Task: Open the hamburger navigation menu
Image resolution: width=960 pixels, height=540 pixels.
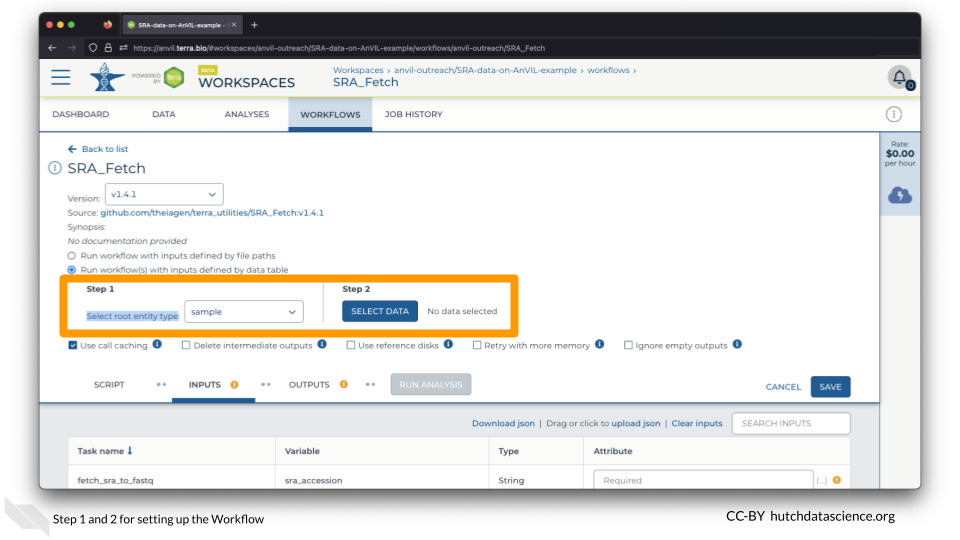Action: tap(61, 77)
